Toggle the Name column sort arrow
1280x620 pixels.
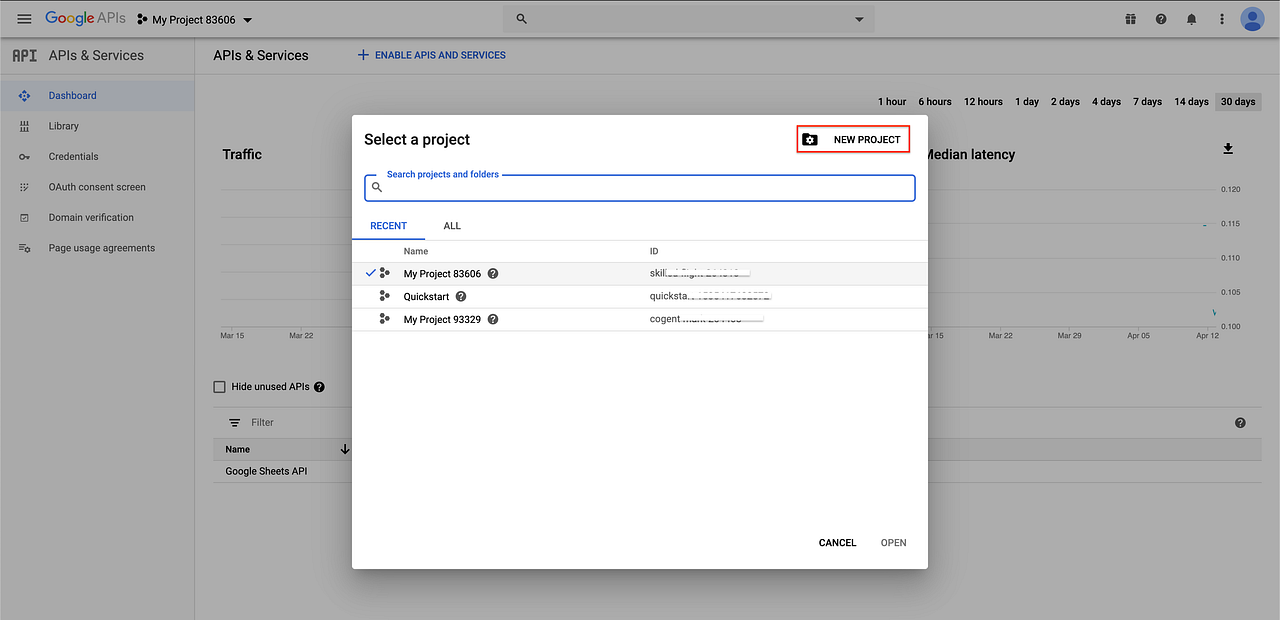point(345,449)
